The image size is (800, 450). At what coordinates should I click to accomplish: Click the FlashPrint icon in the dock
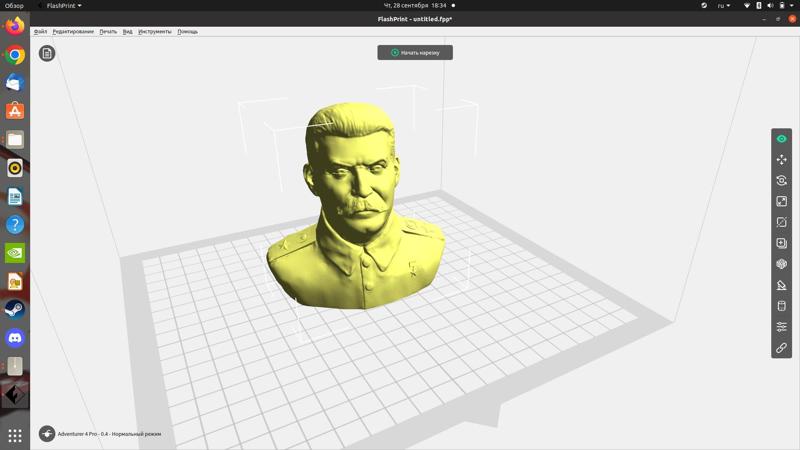[15, 395]
